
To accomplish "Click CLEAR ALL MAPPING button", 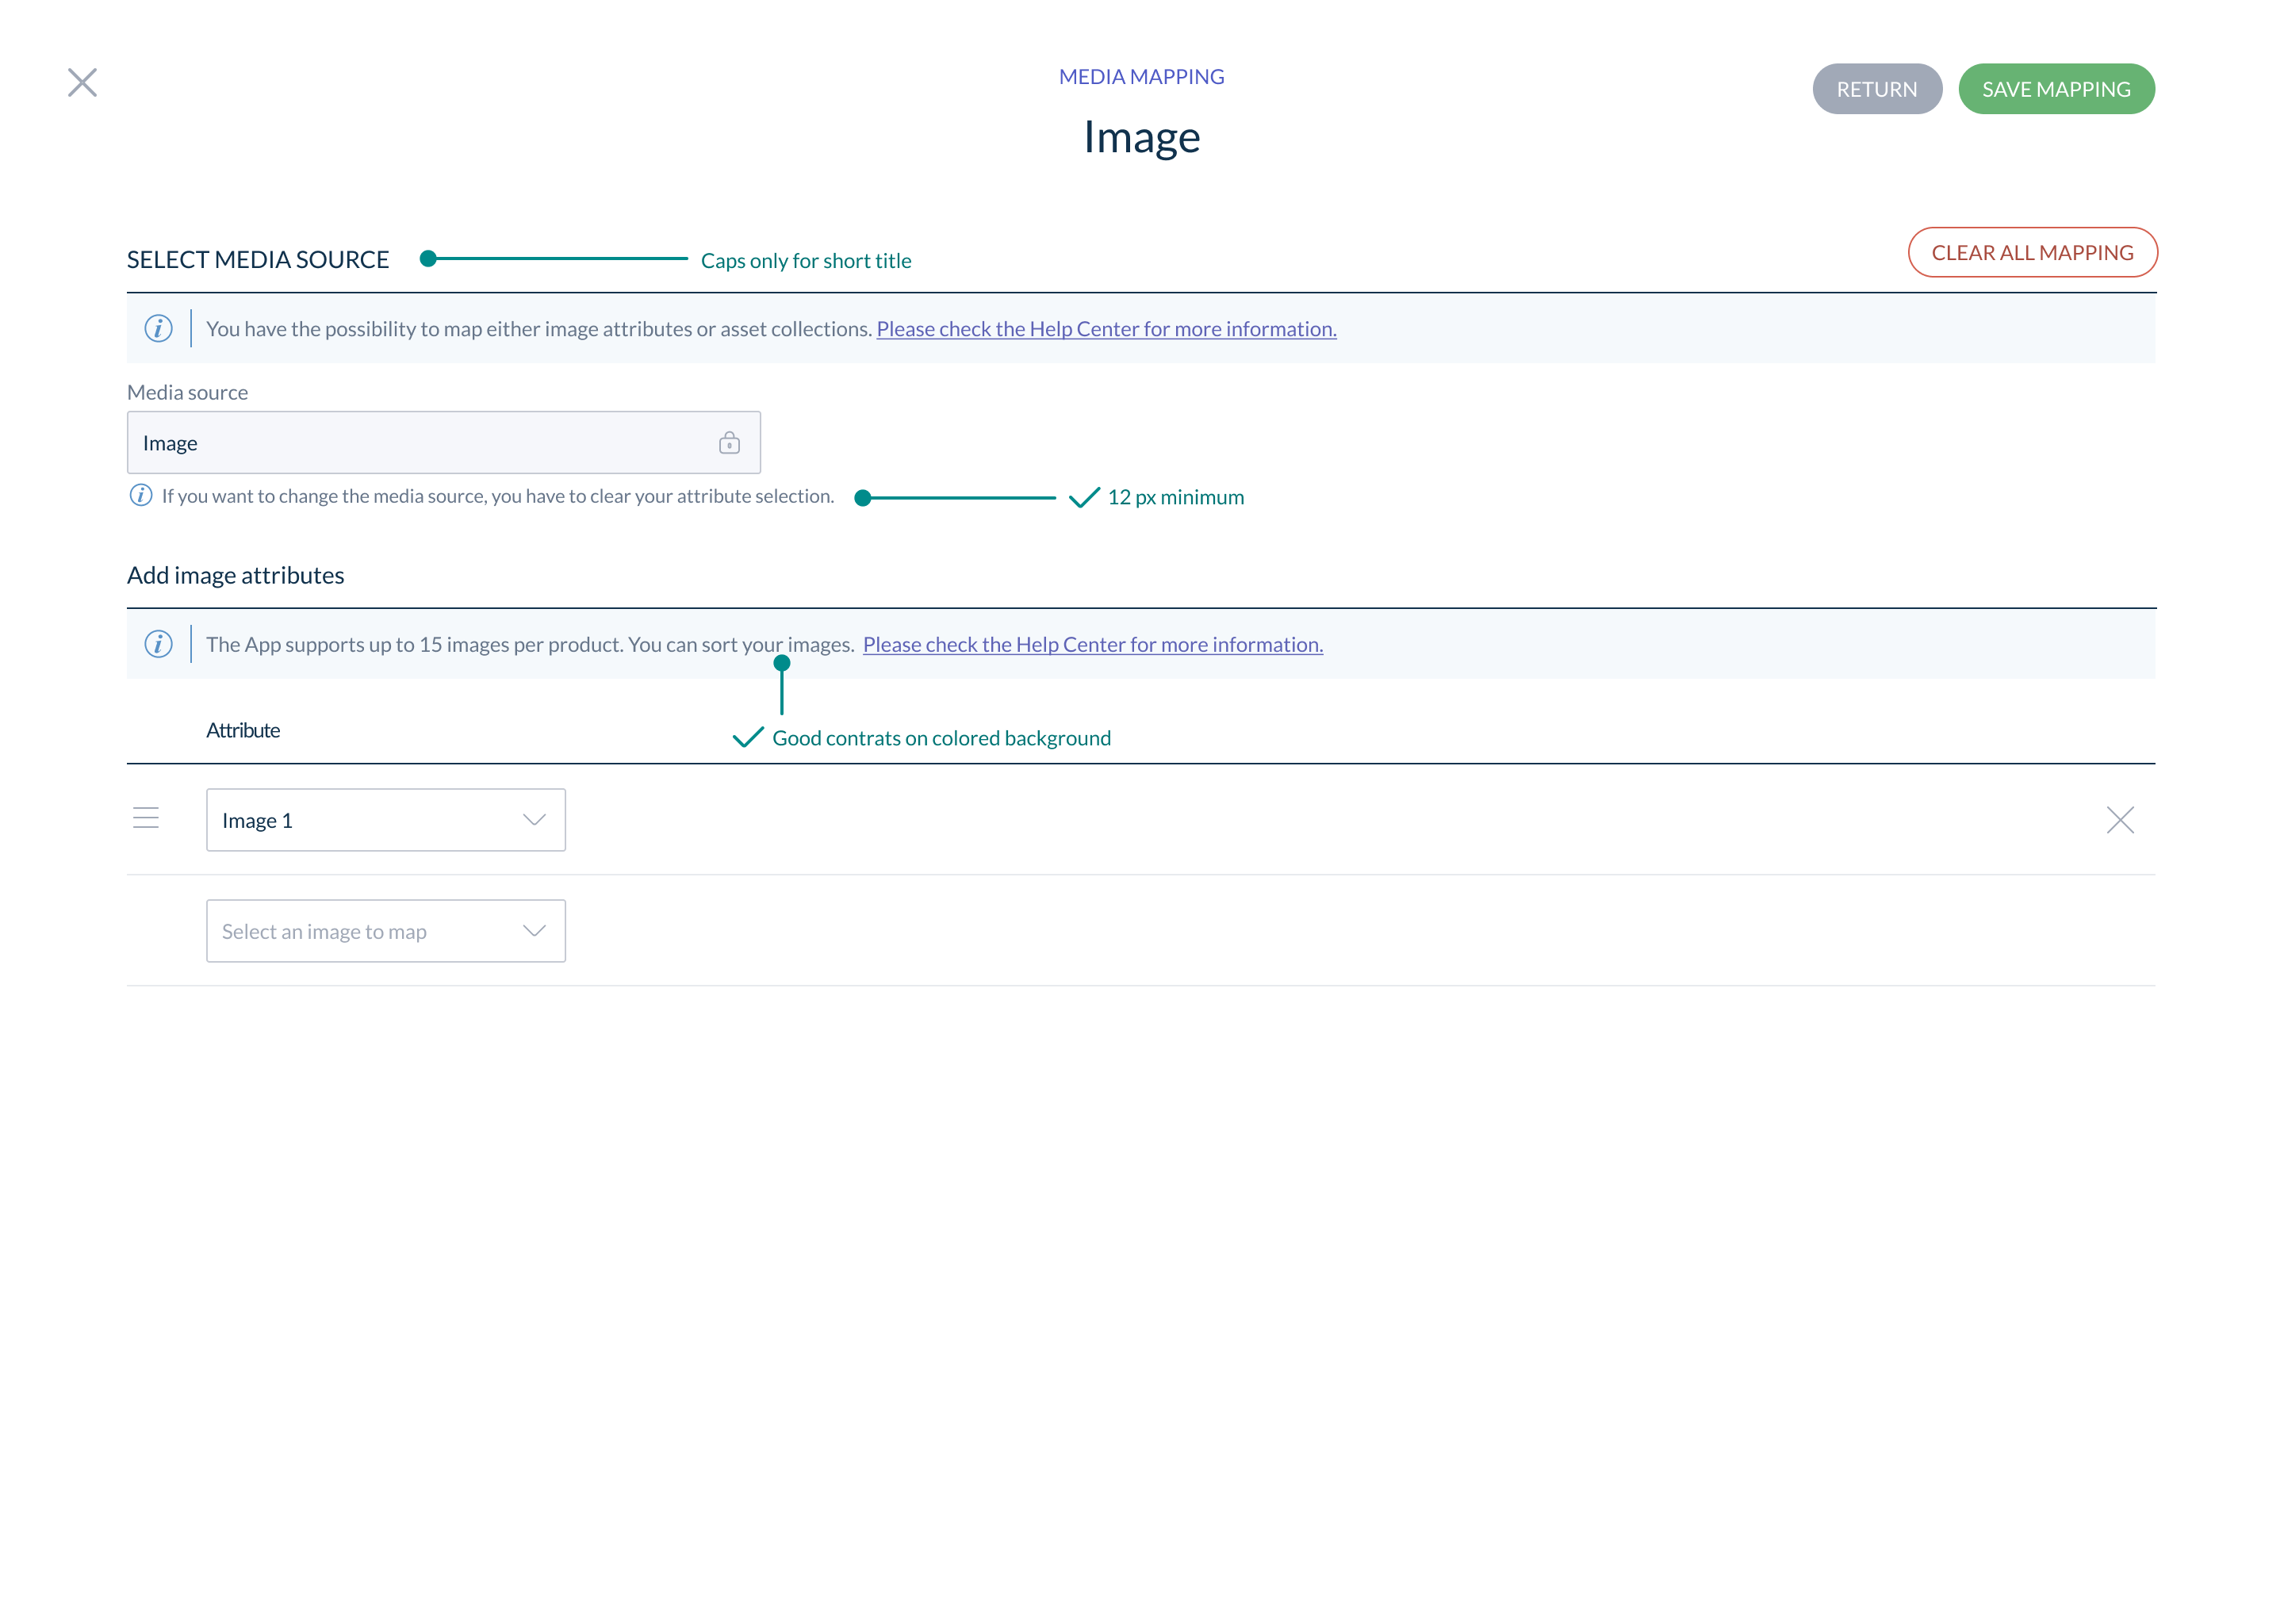I will [2031, 253].
